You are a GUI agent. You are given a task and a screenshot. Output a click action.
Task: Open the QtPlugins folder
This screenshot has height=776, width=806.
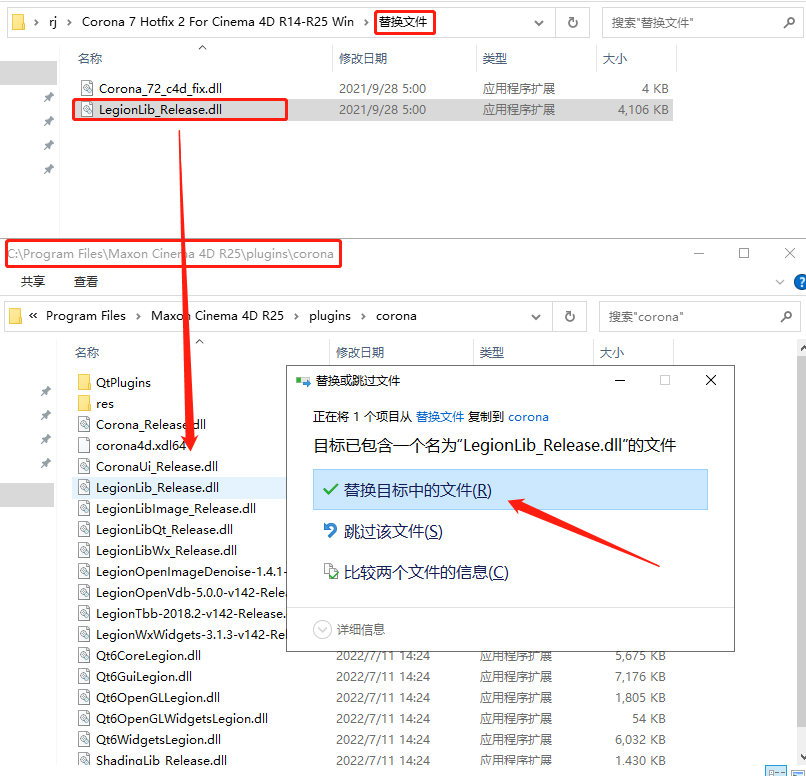[x=123, y=382]
